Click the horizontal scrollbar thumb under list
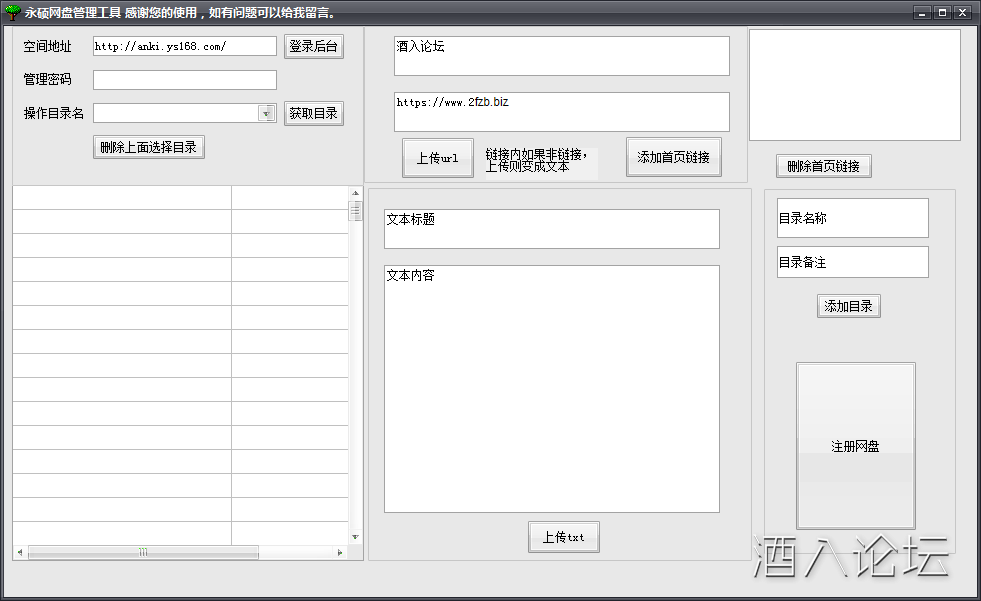 pyautogui.click(x=143, y=552)
